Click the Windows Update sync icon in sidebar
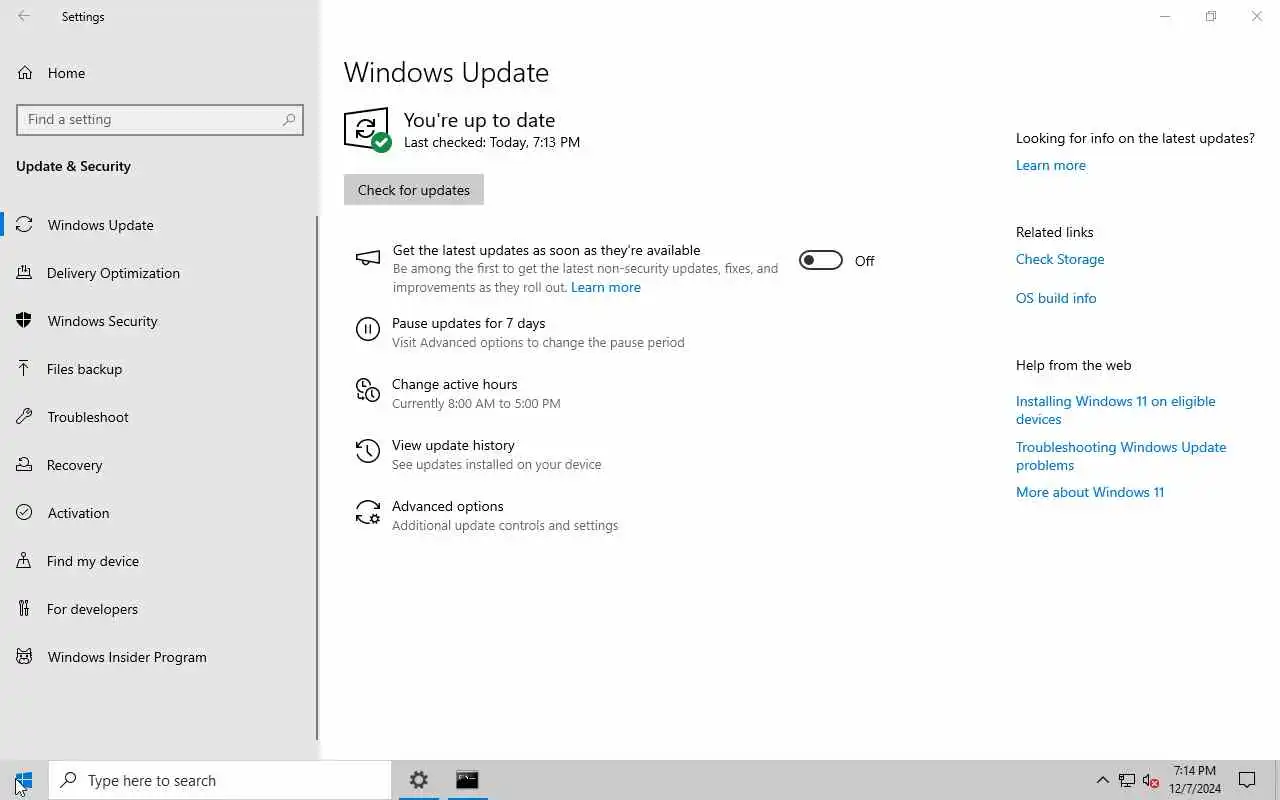The width and height of the screenshot is (1280, 800). click(25, 225)
